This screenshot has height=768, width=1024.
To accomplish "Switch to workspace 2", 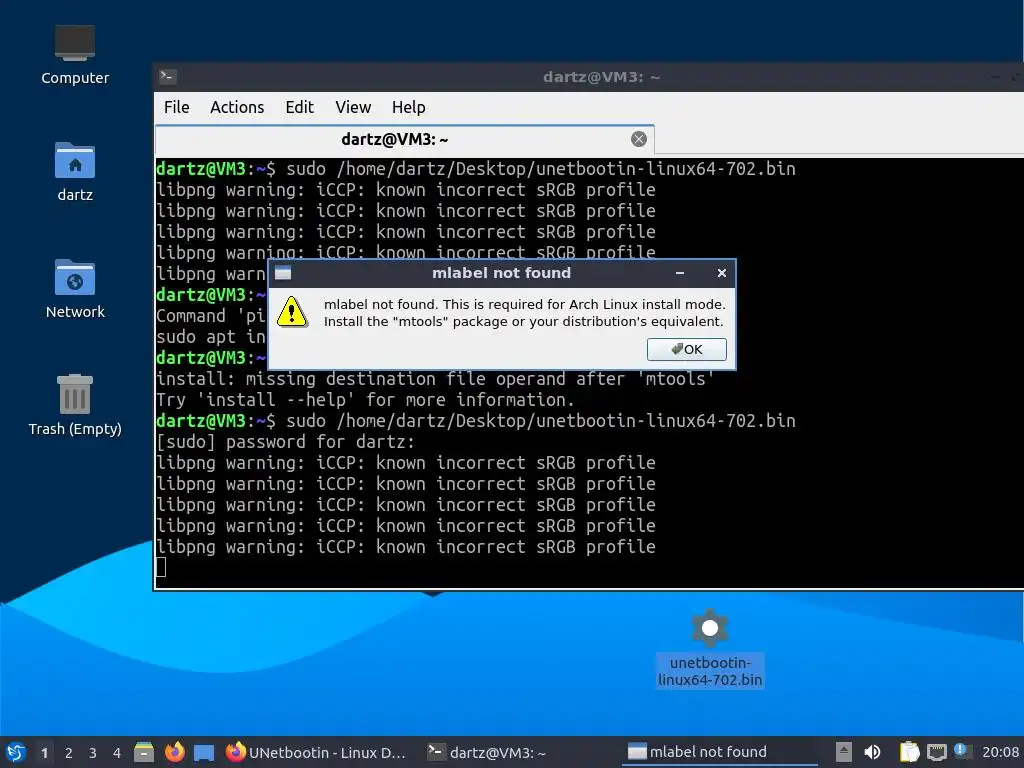I will click(69, 753).
